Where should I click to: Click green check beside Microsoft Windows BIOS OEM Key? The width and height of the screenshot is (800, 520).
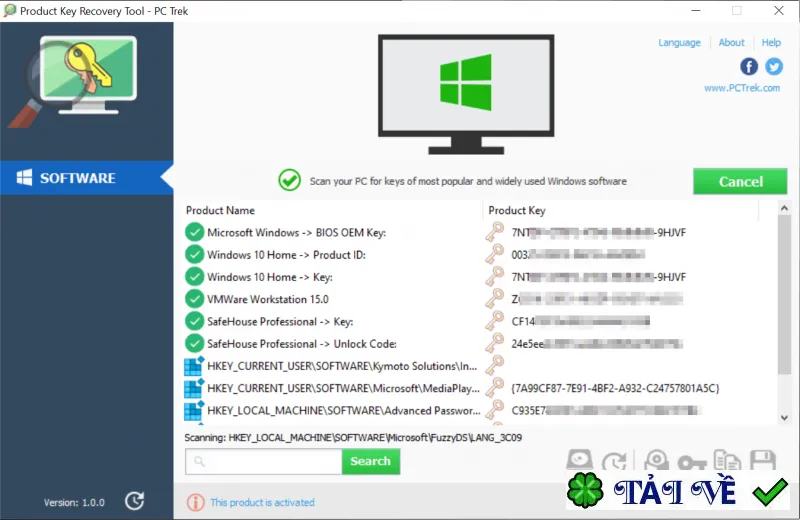(x=194, y=232)
